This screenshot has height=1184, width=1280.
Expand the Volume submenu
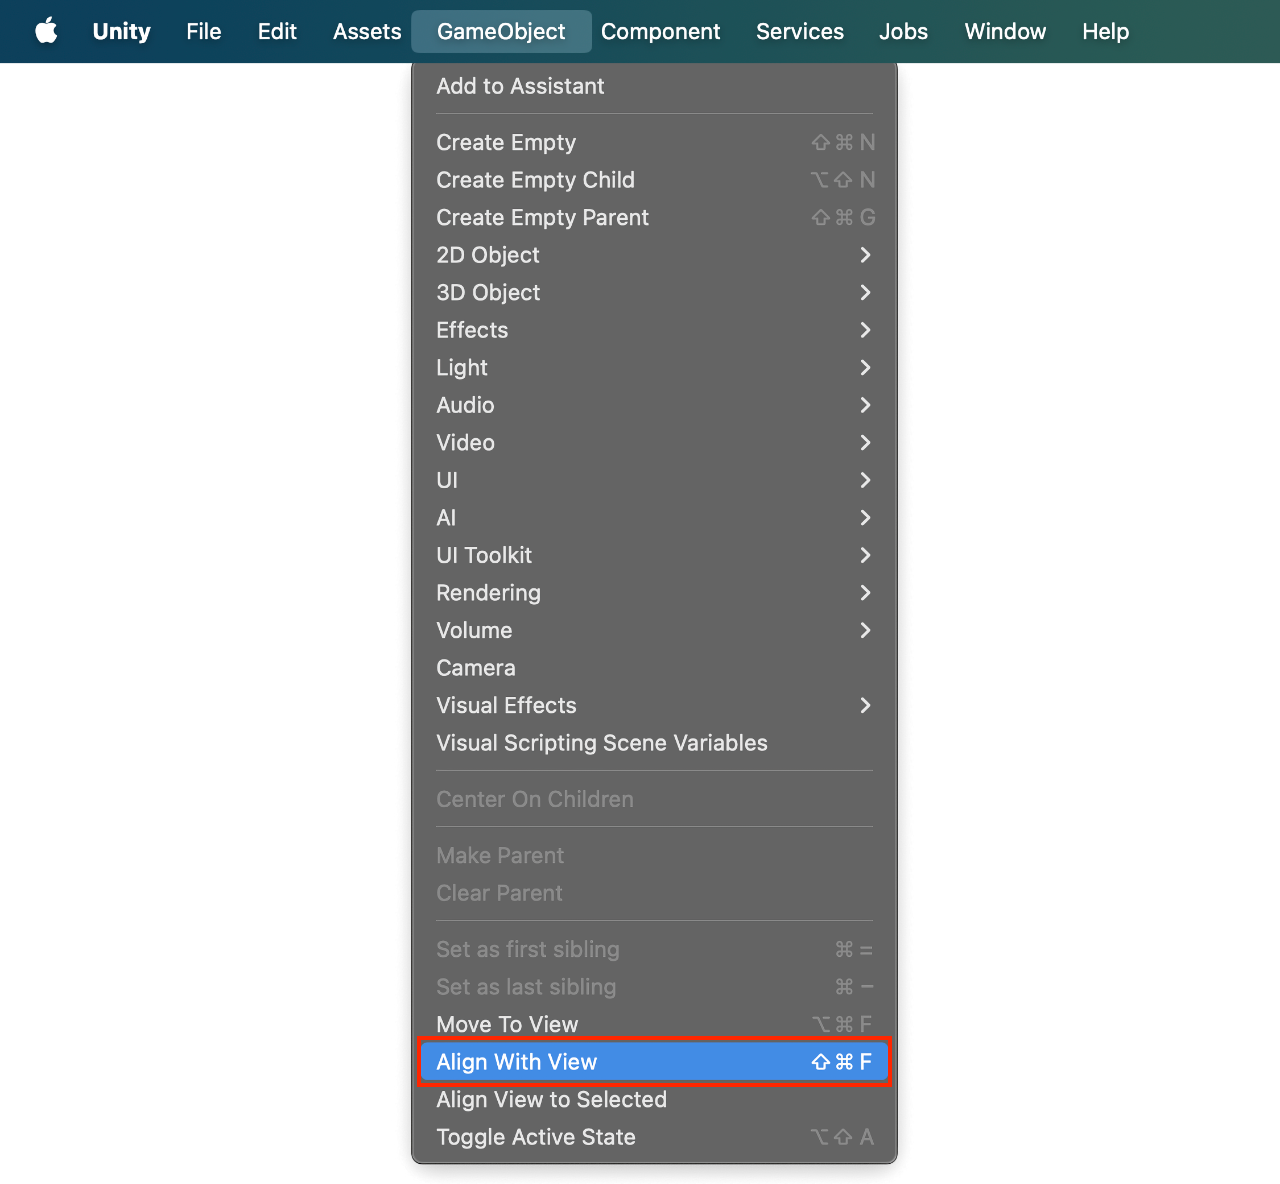coord(654,630)
